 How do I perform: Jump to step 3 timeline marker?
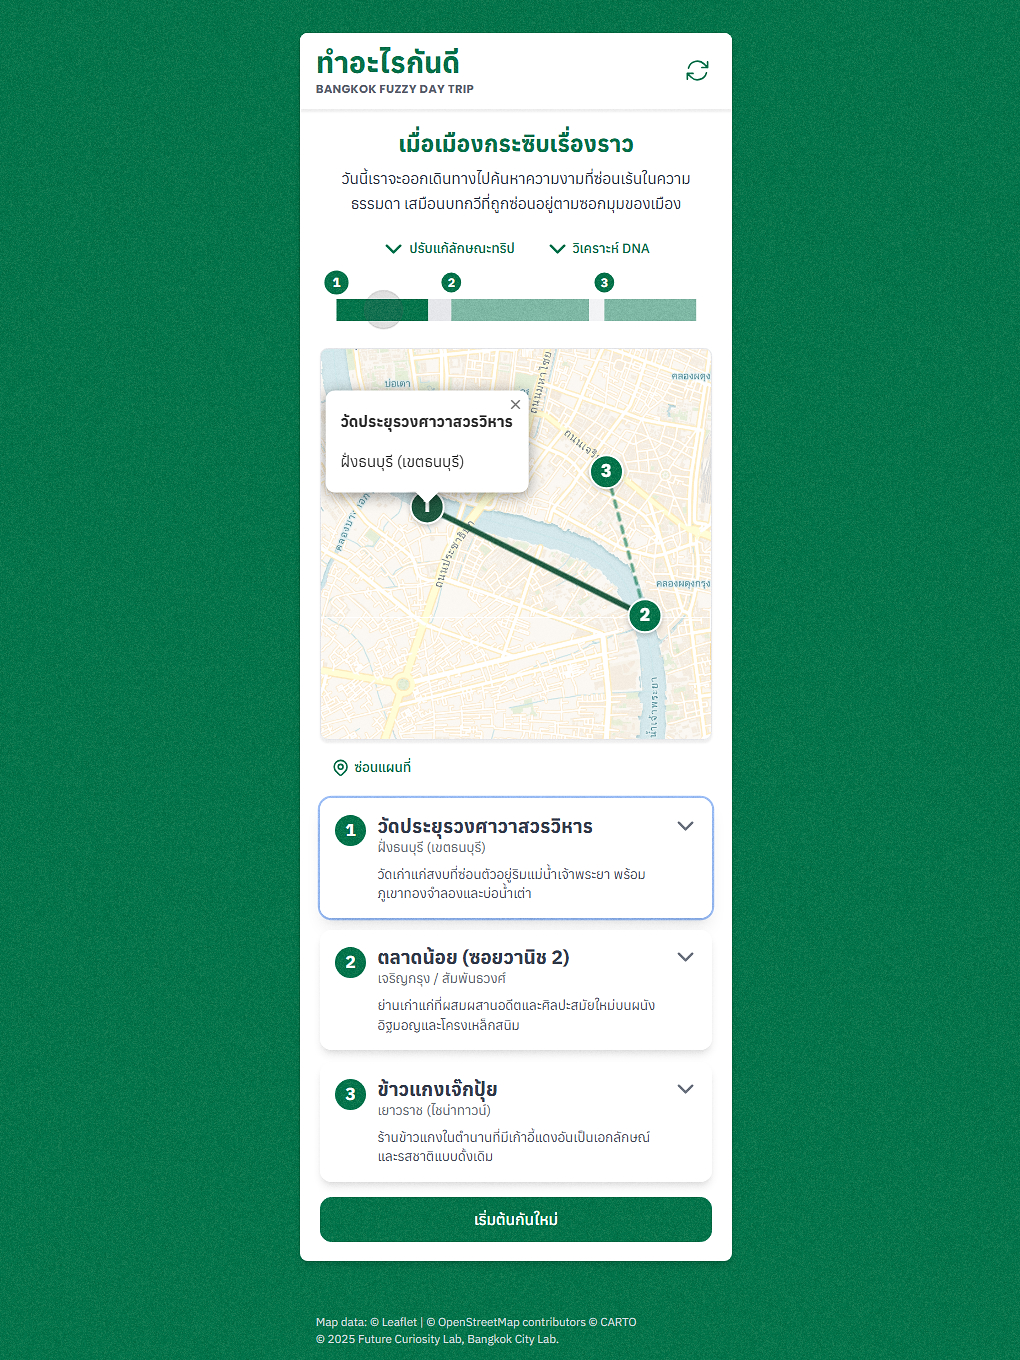[604, 283]
